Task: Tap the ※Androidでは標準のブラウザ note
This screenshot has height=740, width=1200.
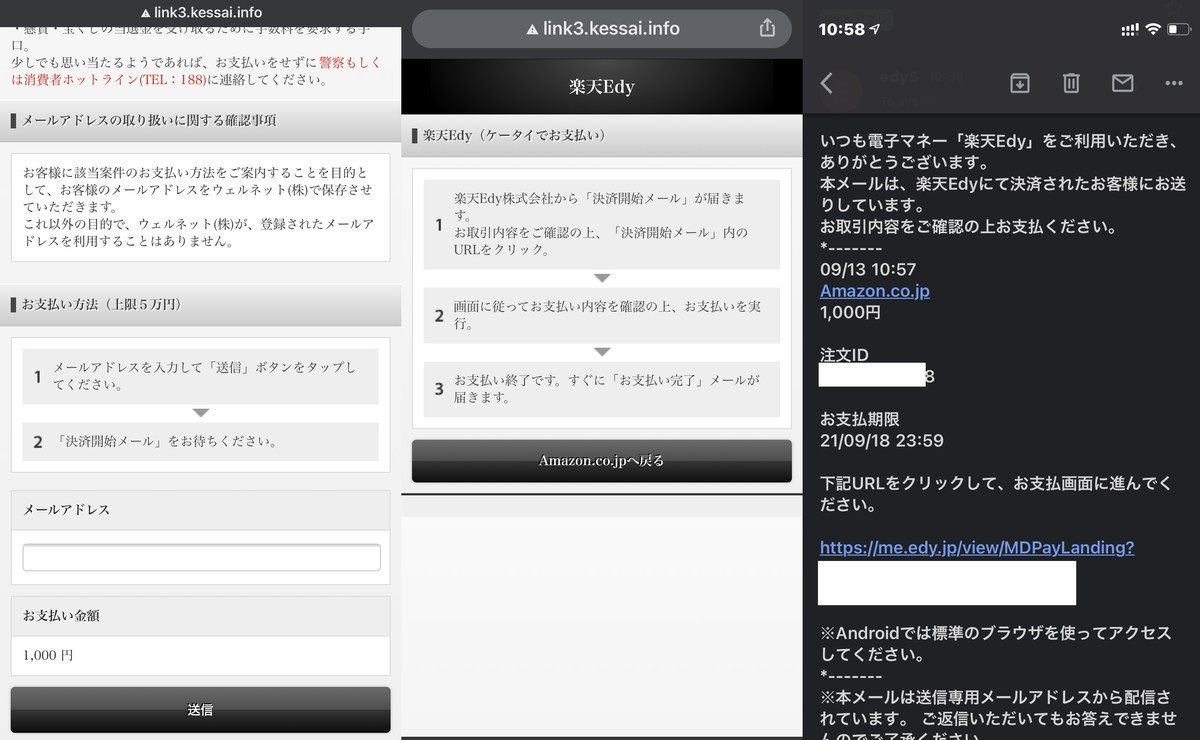Action: click(995, 644)
